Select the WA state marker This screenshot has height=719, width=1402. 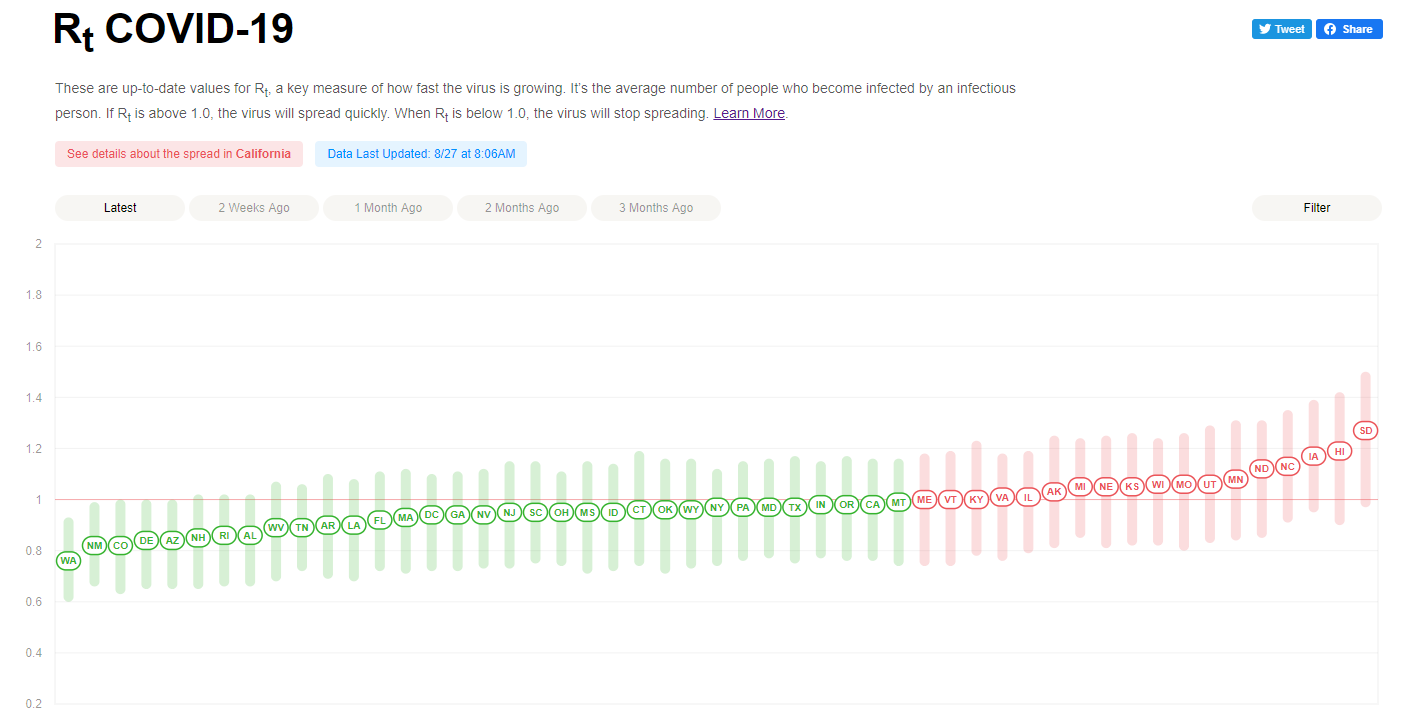click(68, 561)
